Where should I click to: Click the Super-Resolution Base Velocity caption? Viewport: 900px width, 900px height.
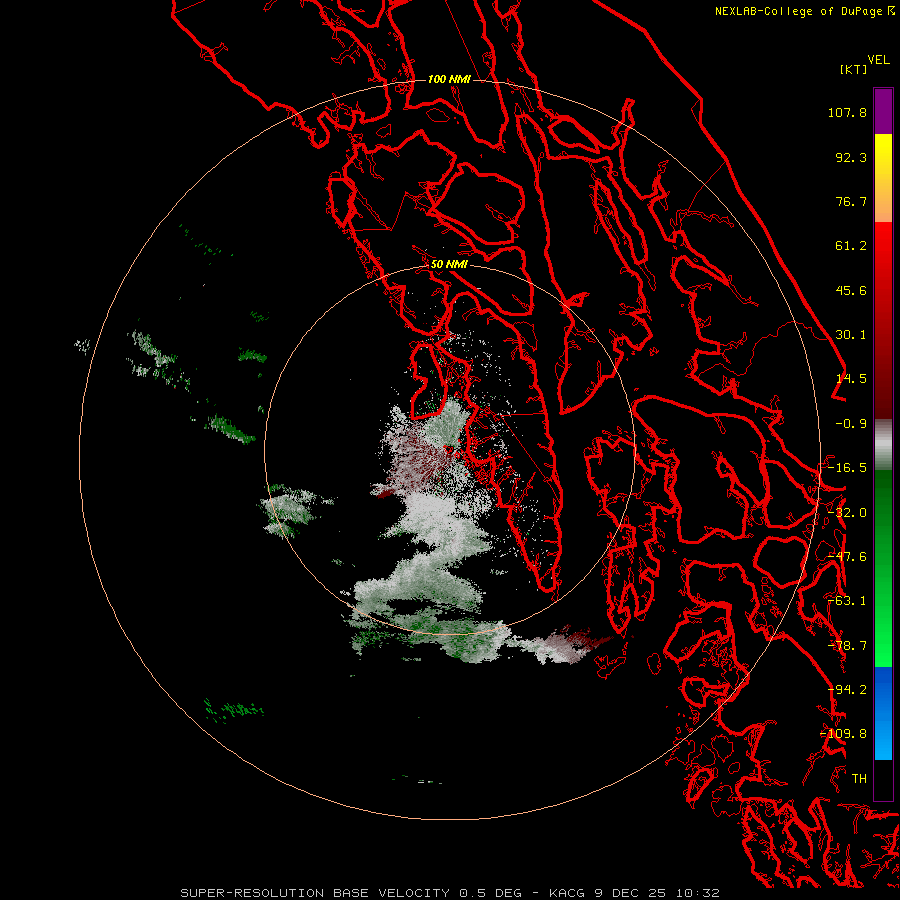[x=450, y=893]
